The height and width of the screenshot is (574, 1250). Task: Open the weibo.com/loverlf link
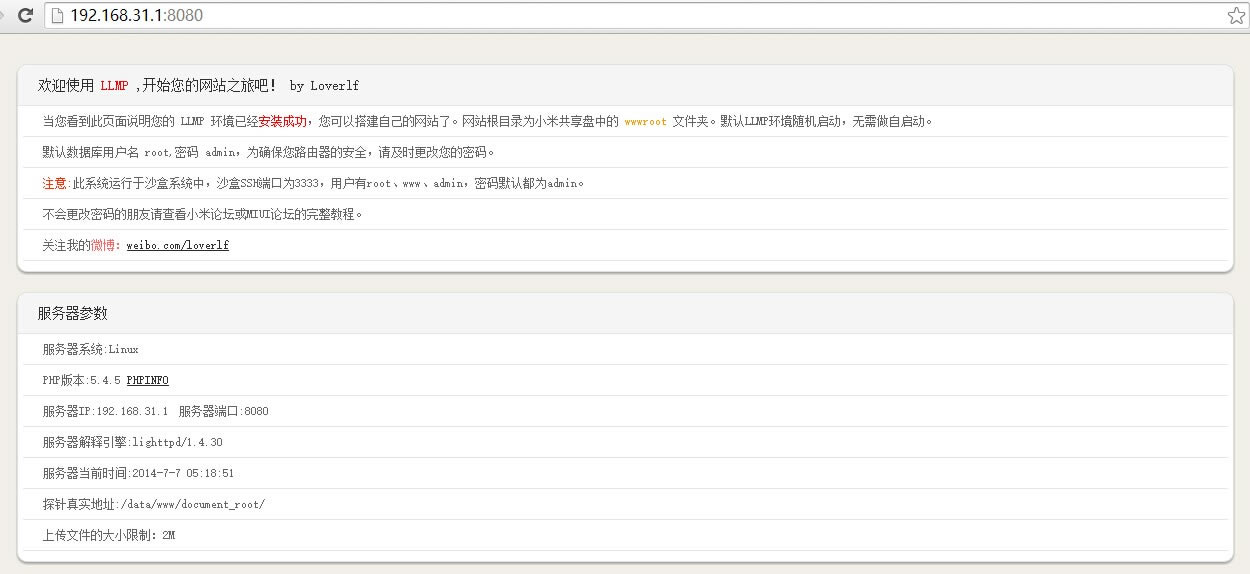tap(177, 245)
